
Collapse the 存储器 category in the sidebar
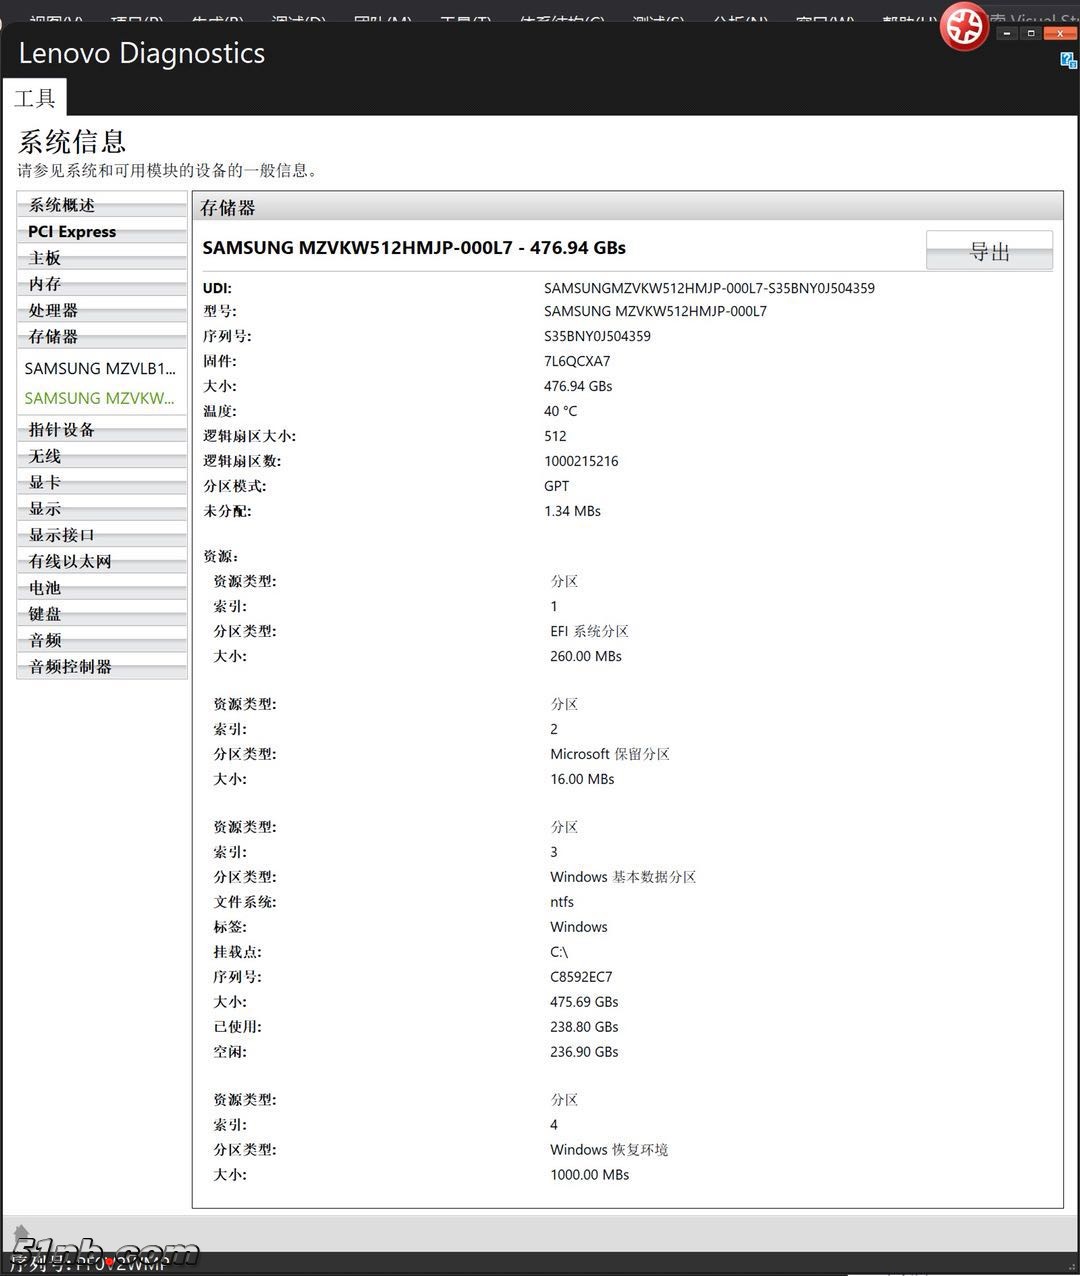(101, 337)
